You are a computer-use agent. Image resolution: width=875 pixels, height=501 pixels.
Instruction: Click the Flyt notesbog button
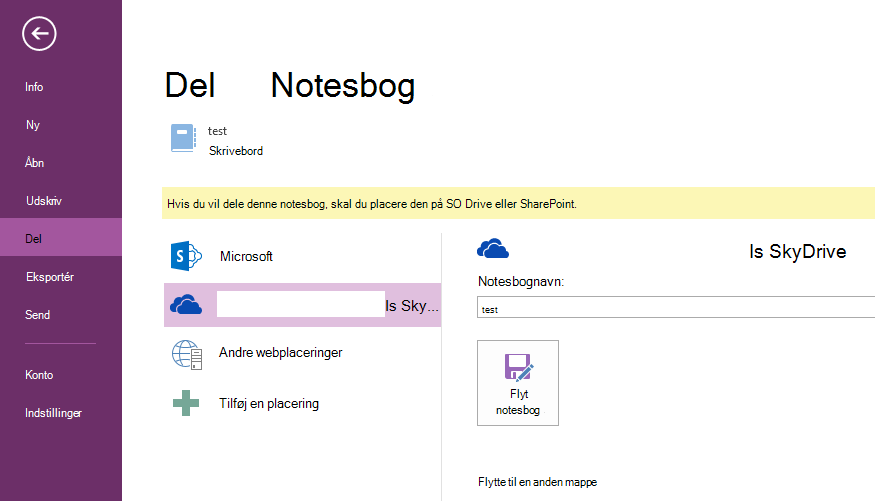518,383
